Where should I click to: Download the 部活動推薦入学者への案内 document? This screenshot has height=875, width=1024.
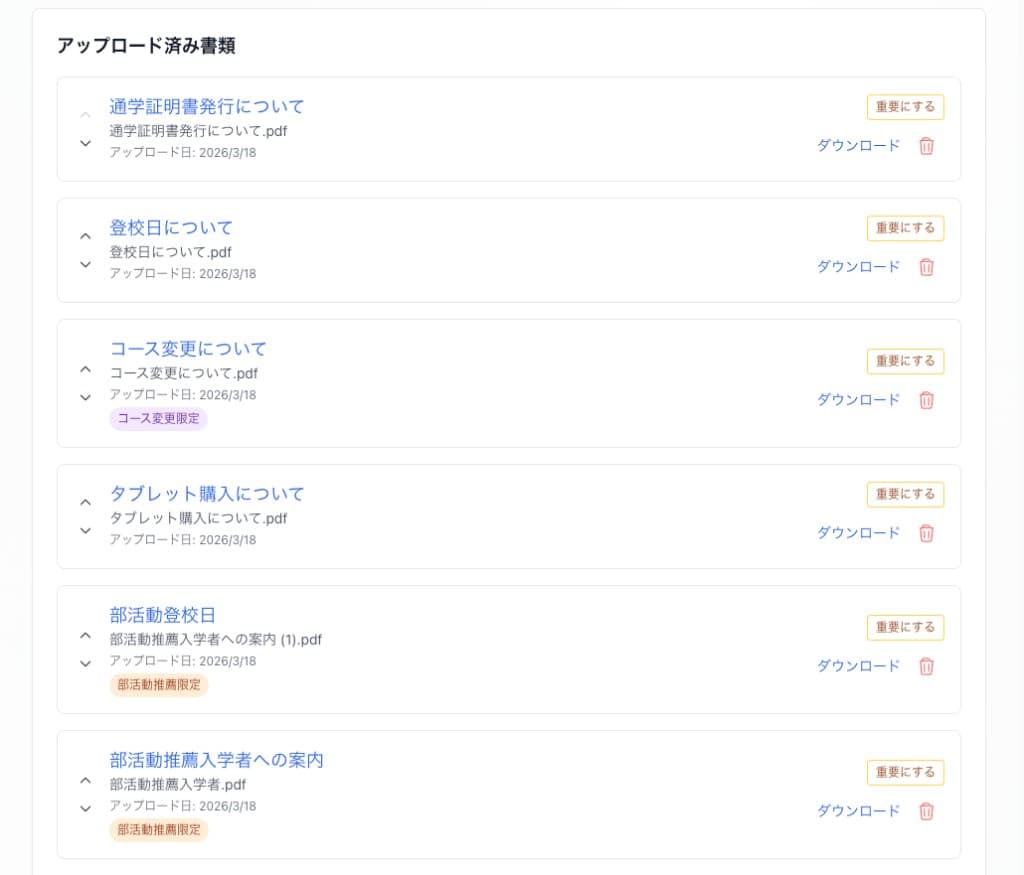(x=858, y=811)
